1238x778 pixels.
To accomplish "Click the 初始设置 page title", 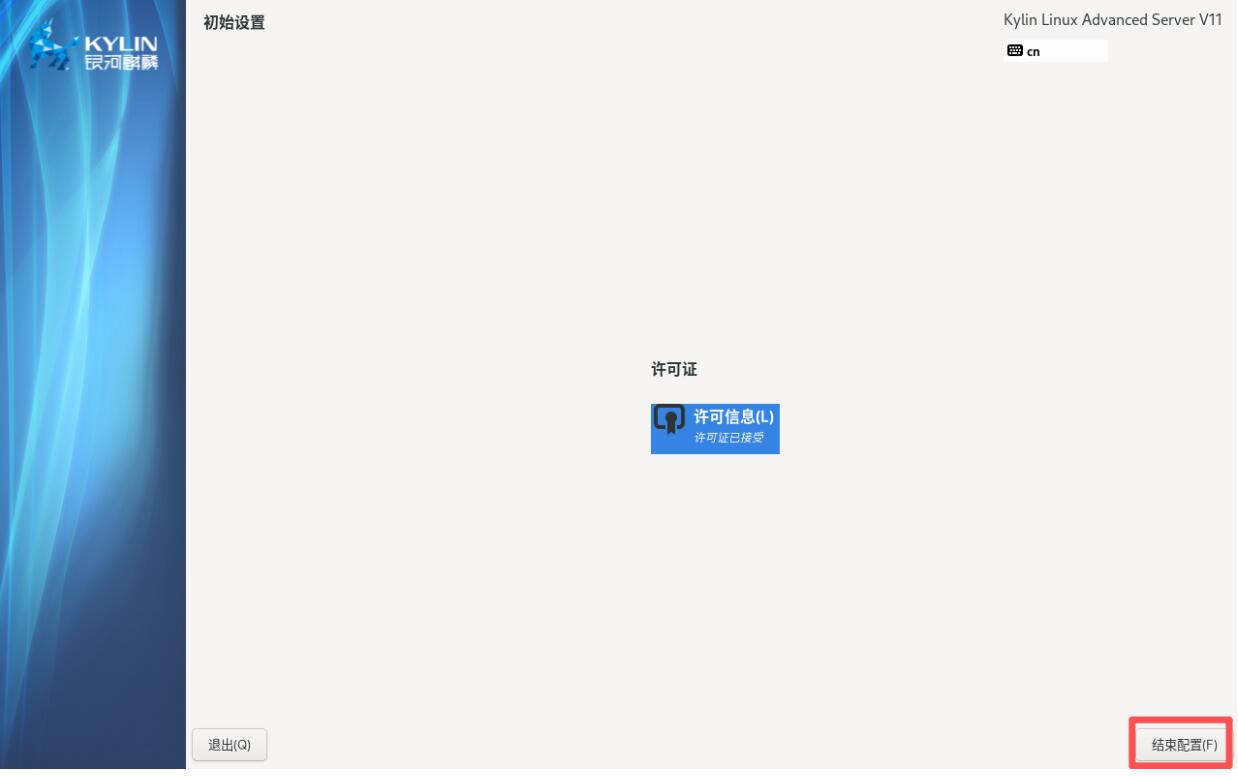I will (x=234, y=22).
